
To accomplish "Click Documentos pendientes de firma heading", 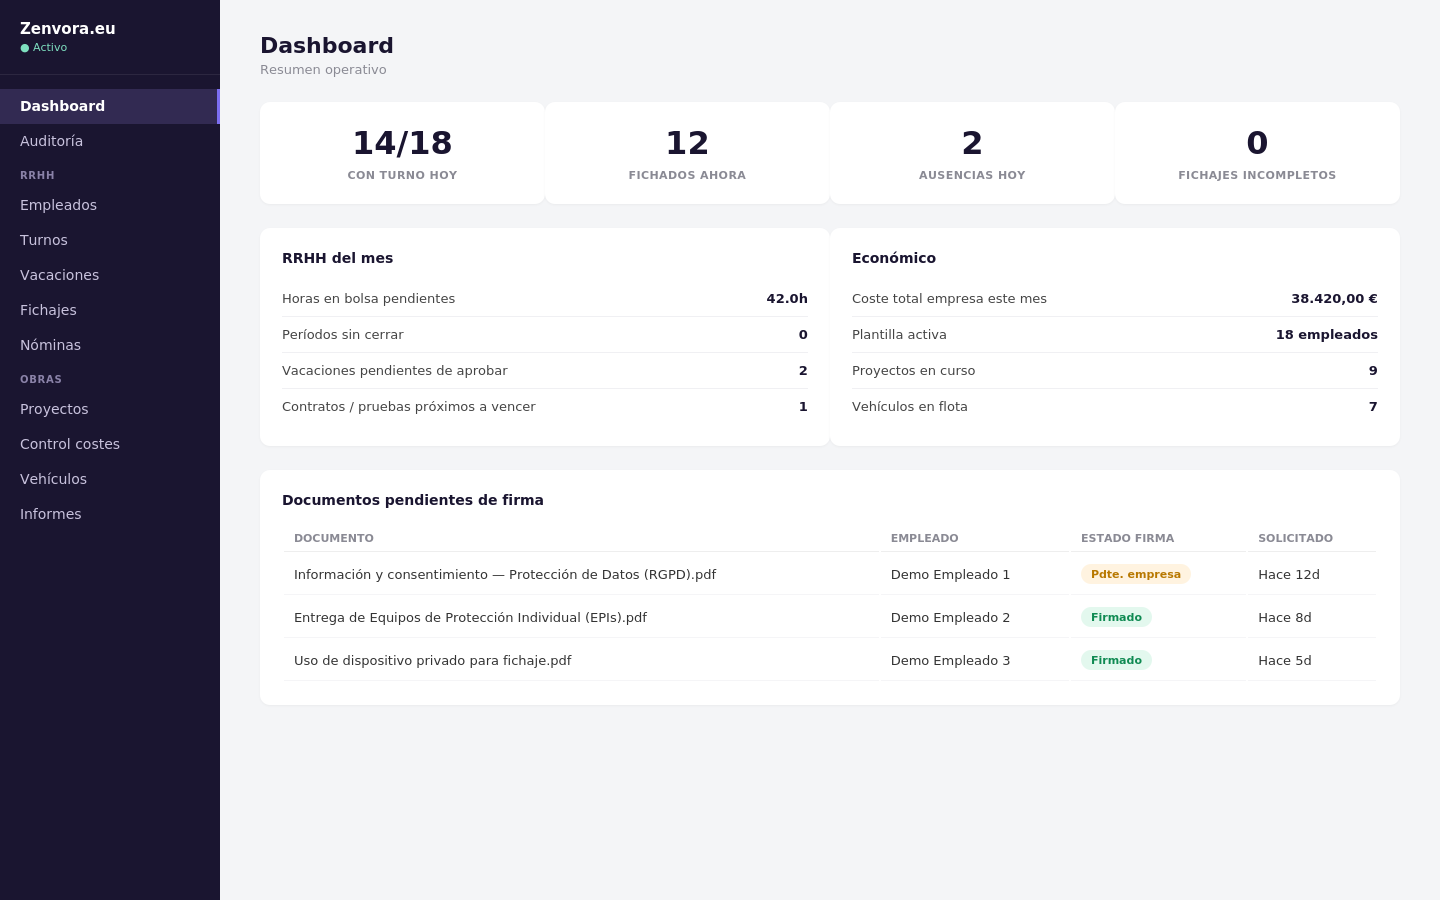I will 413,500.
